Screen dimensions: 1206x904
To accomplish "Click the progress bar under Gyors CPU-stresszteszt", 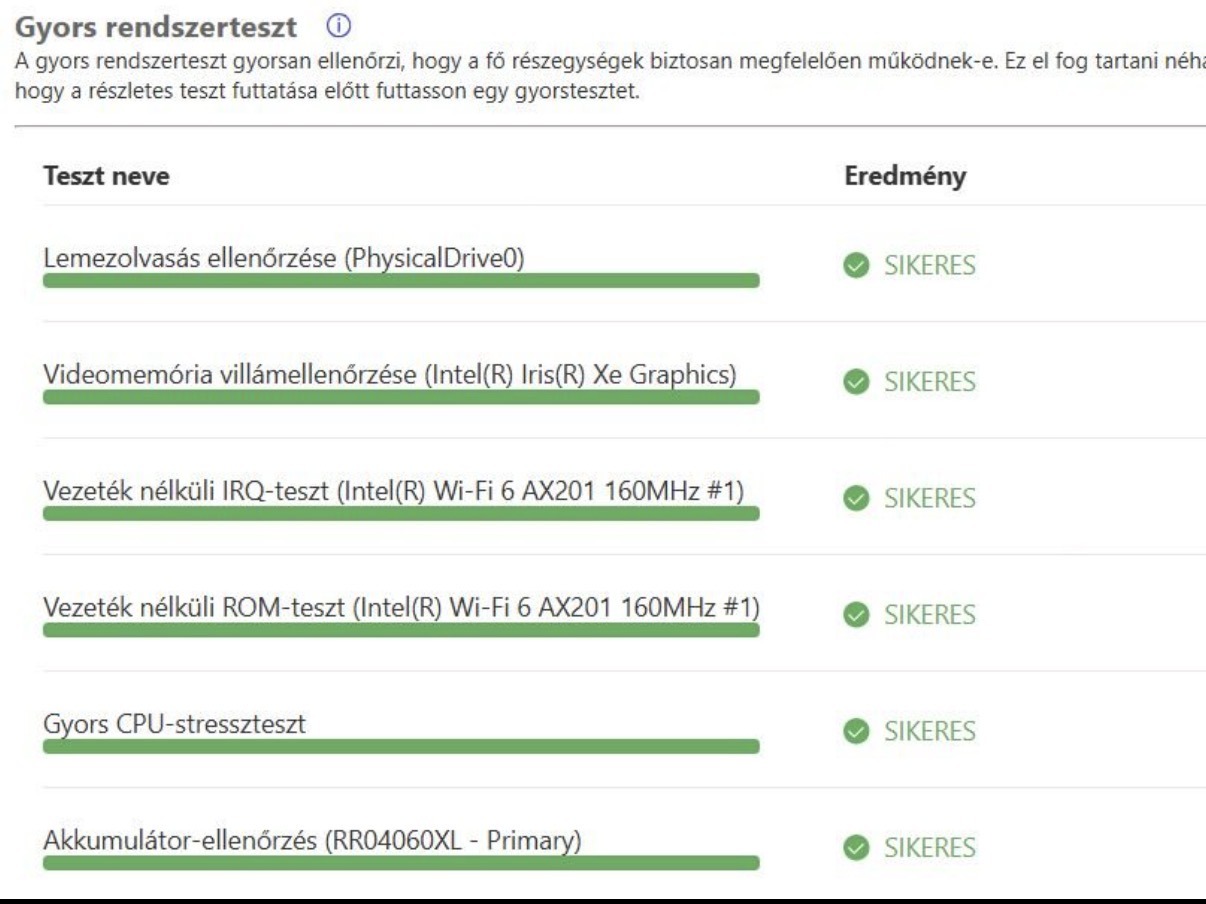I will [401, 746].
